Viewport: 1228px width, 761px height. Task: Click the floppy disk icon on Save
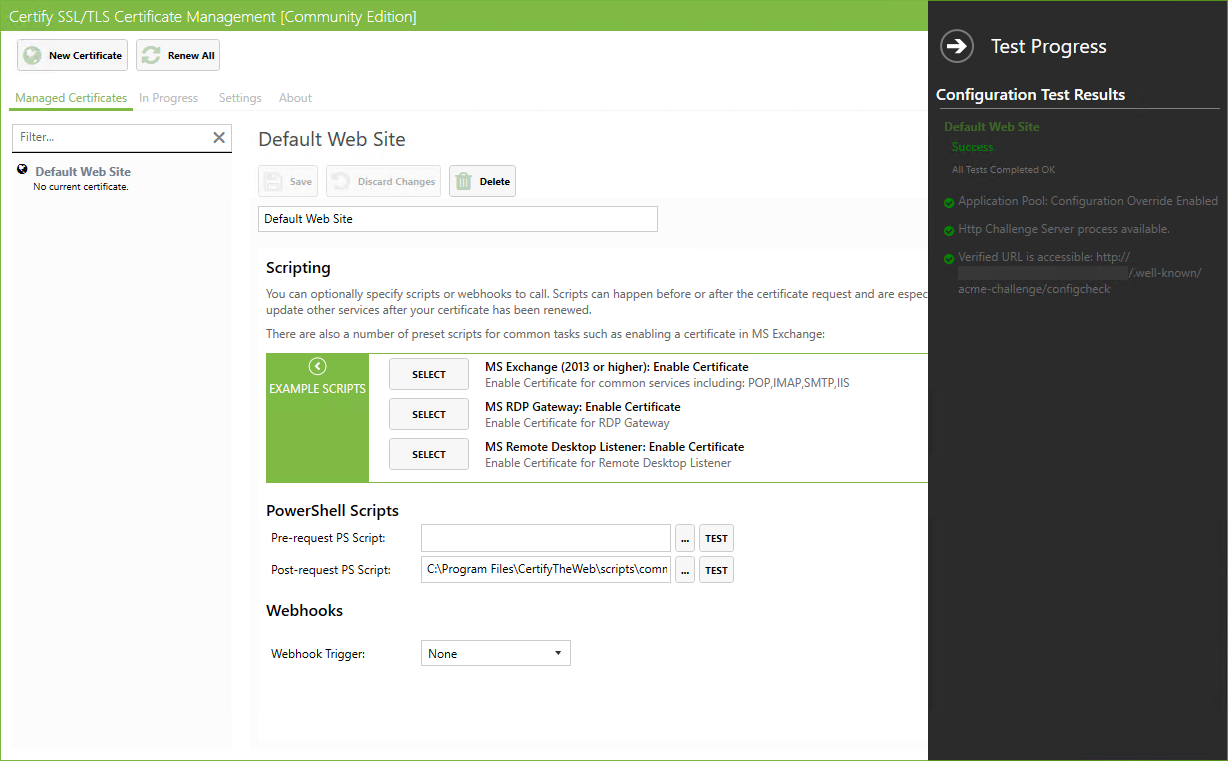(273, 181)
